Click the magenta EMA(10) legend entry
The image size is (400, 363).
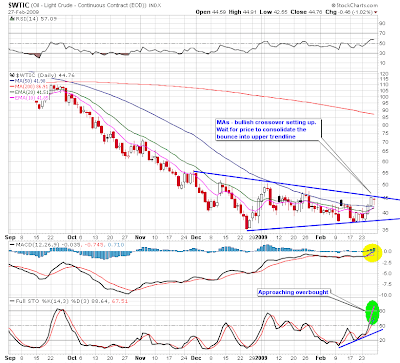point(29,98)
